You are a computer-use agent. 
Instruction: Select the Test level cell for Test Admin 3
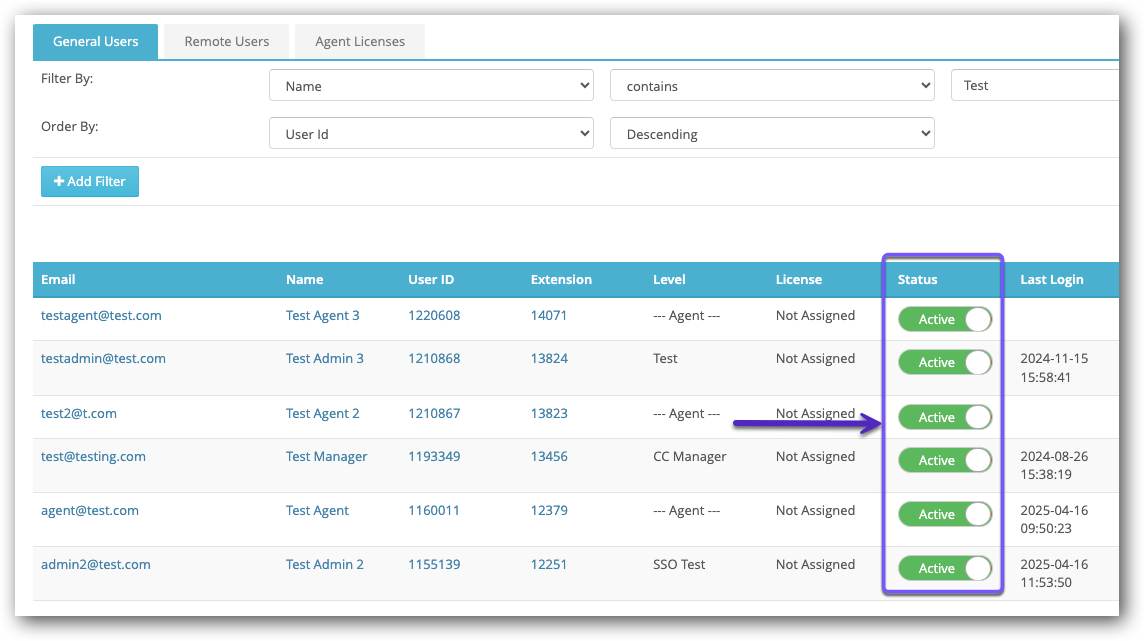point(665,359)
